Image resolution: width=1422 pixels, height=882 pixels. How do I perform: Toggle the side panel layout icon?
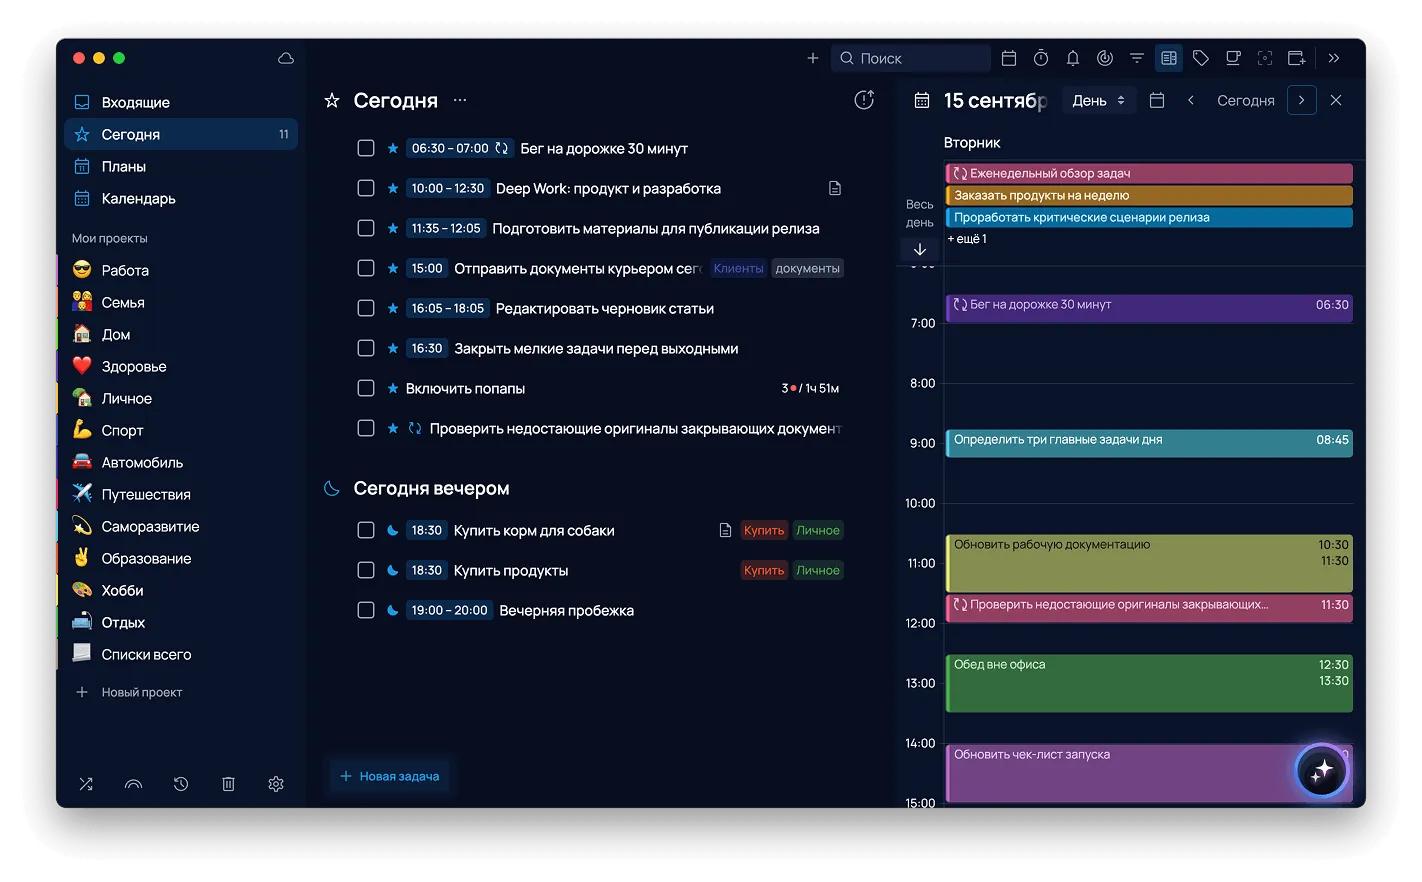pyautogui.click(x=1169, y=58)
